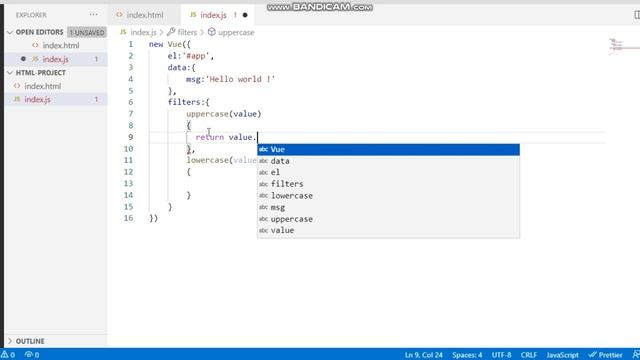The height and width of the screenshot is (360, 640).
Task: Choose value from autocomplete list
Action: (x=388, y=230)
